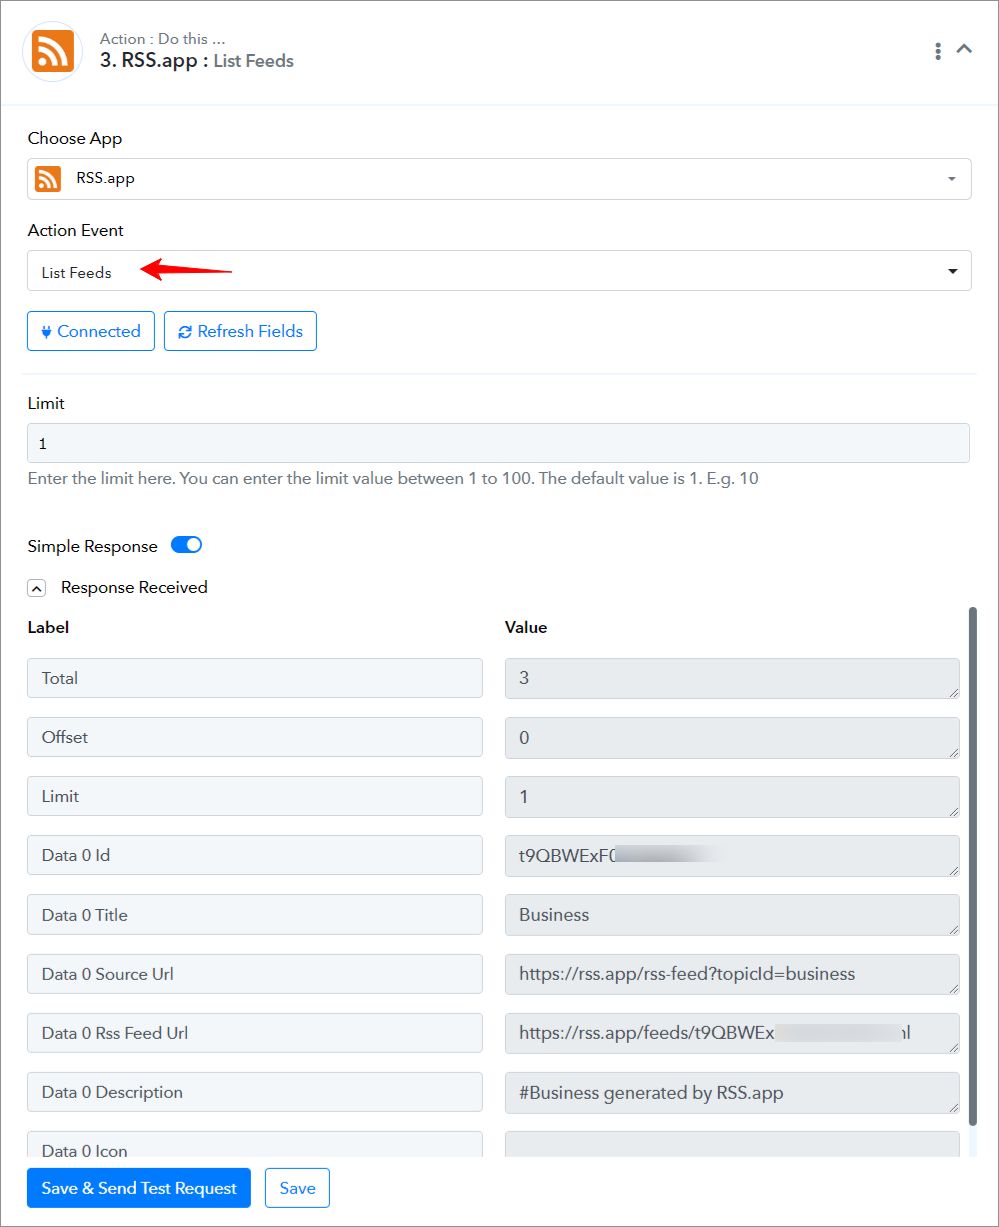Click the Save button
This screenshot has width=999, height=1227.
297,1188
